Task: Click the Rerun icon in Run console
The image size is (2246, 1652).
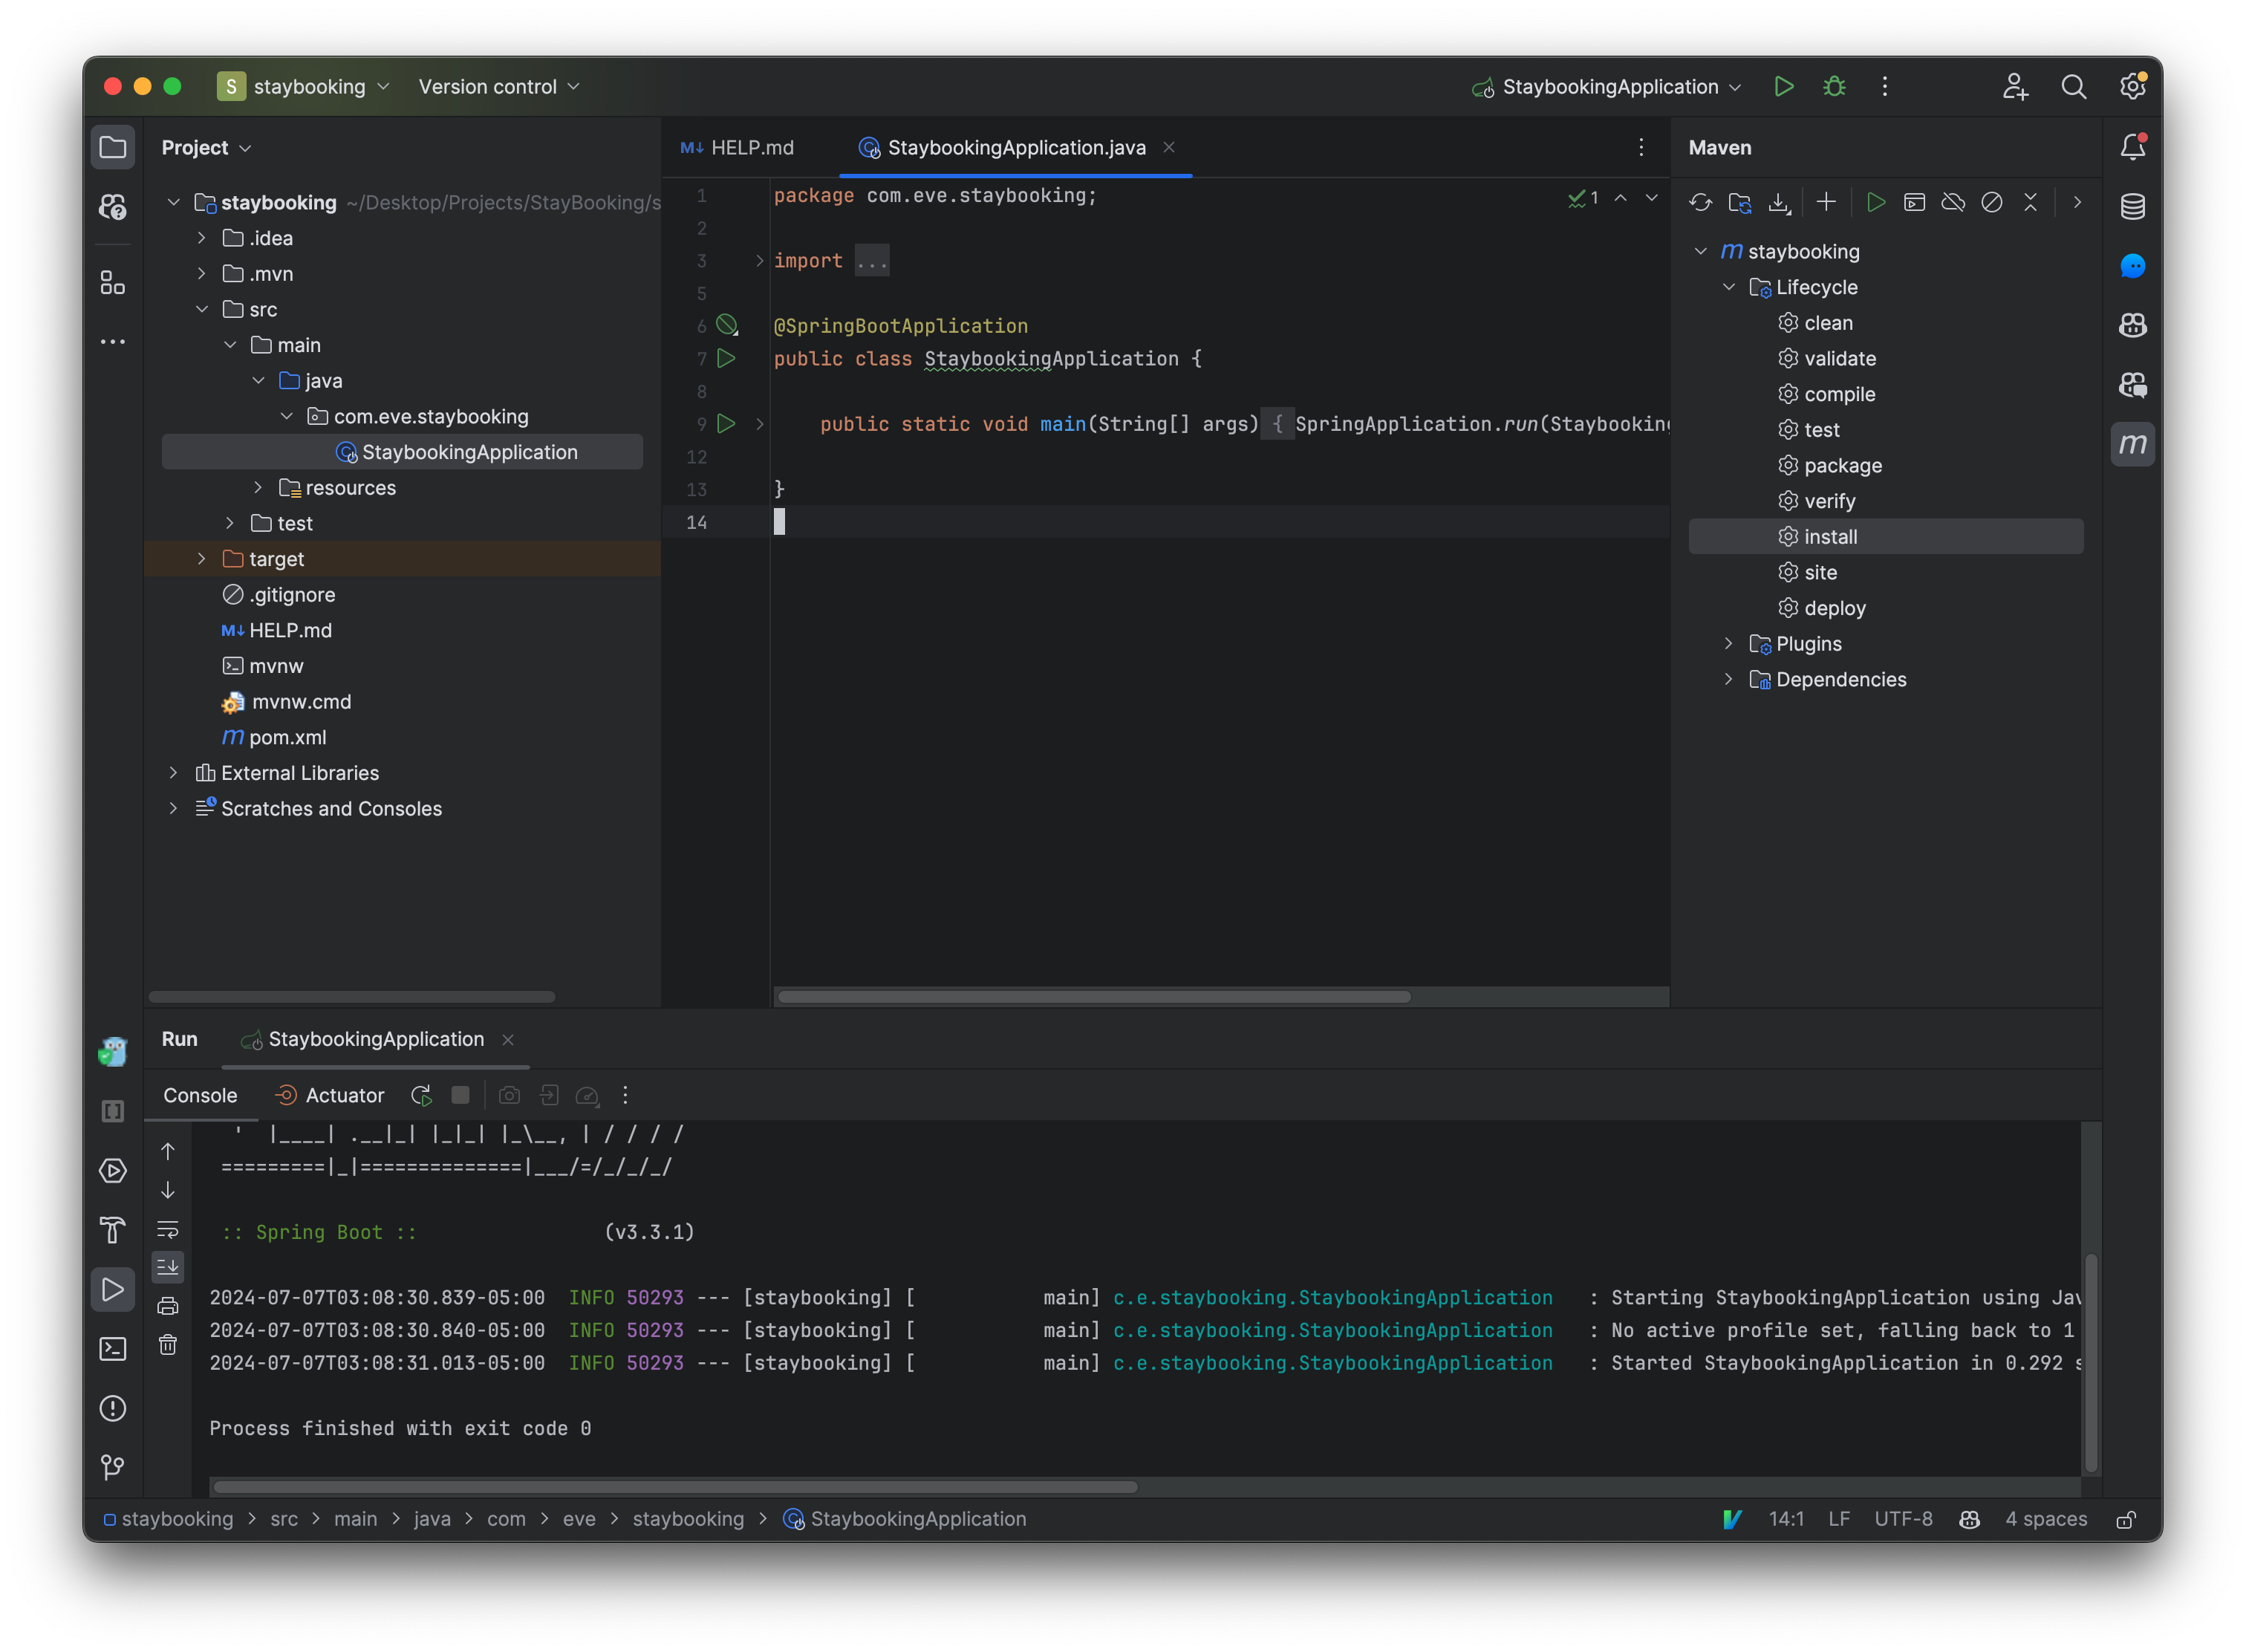Action: pyautogui.click(x=421, y=1095)
